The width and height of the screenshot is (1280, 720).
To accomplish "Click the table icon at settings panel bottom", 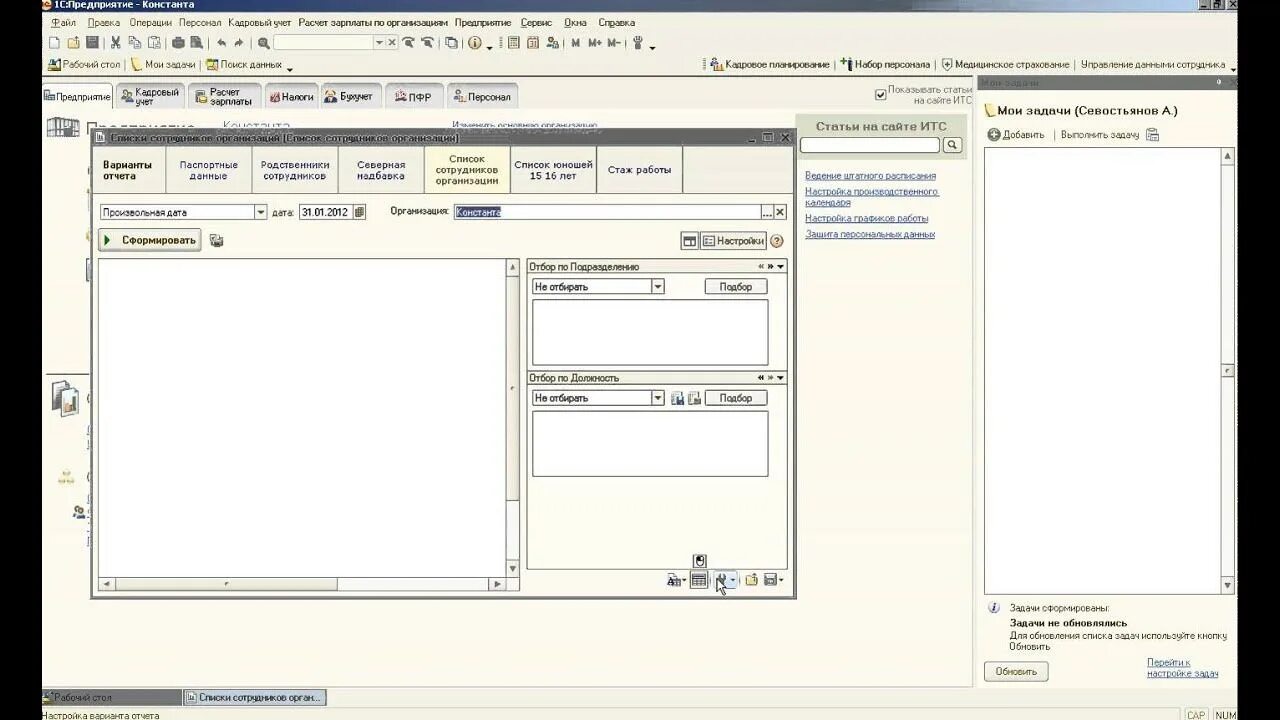I will (x=699, y=580).
